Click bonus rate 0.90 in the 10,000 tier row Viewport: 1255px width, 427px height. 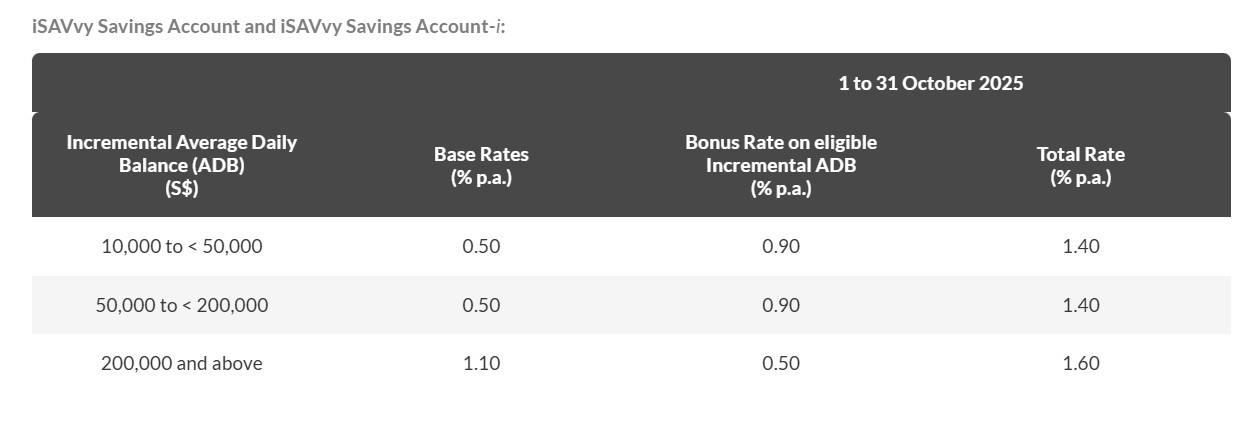[780, 246]
